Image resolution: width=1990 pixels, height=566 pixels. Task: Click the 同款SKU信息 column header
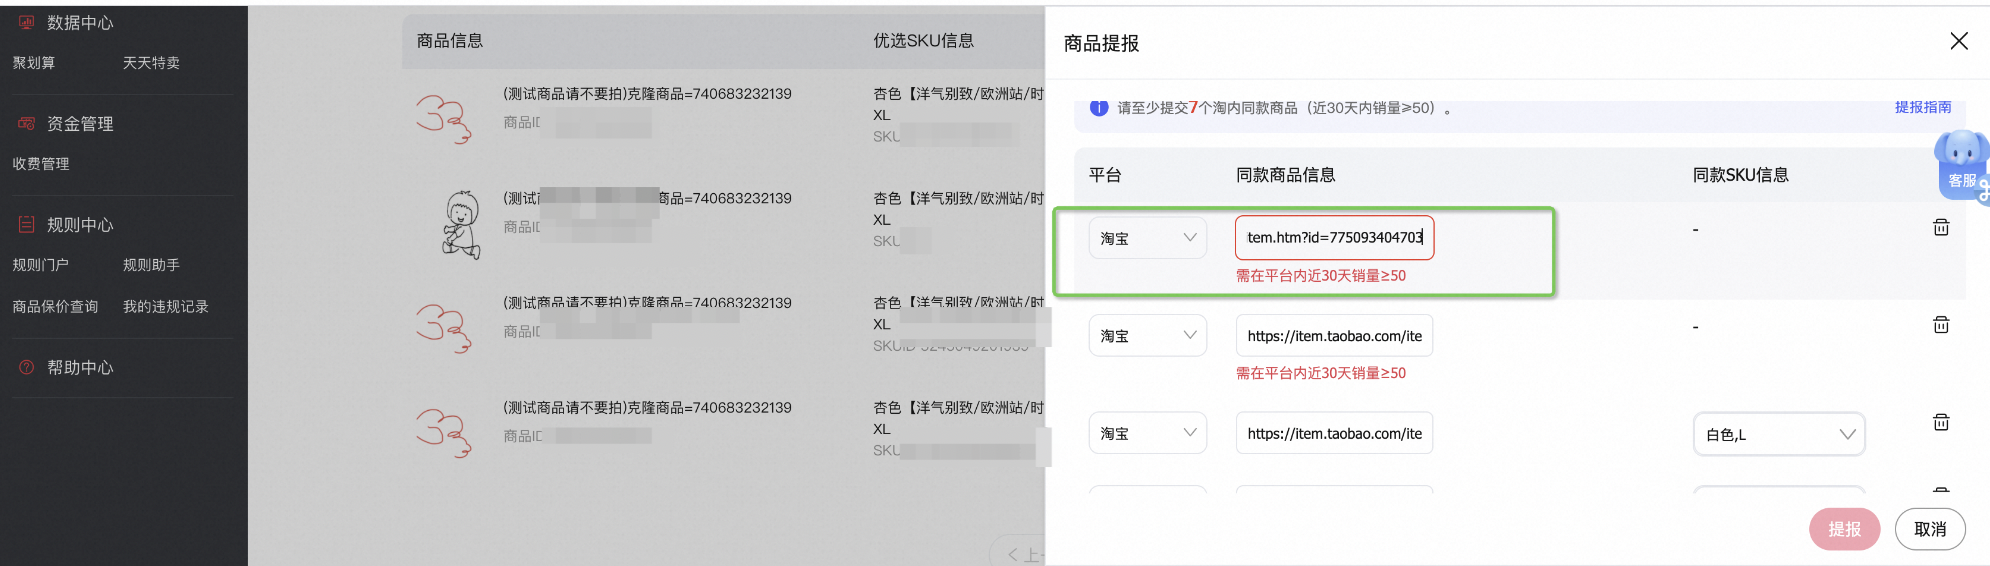click(x=1740, y=175)
